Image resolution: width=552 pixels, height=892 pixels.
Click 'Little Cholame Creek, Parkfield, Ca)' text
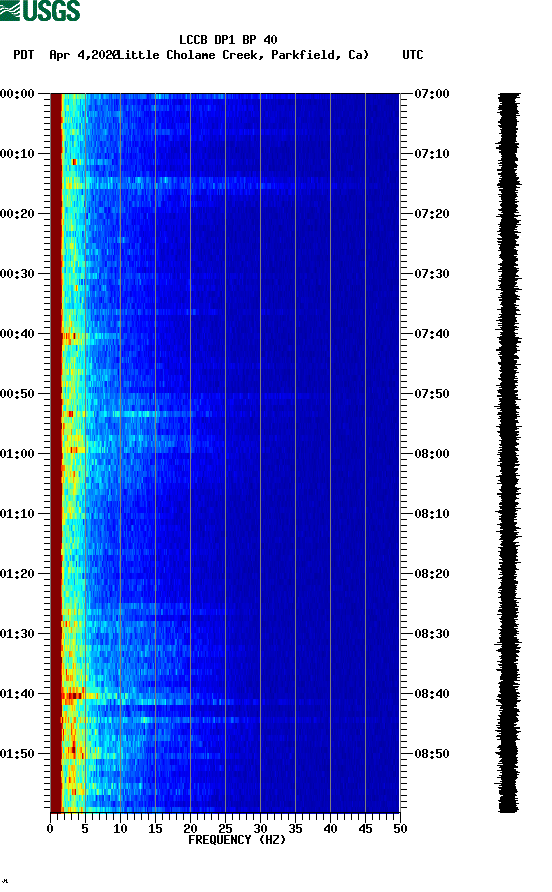click(244, 55)
